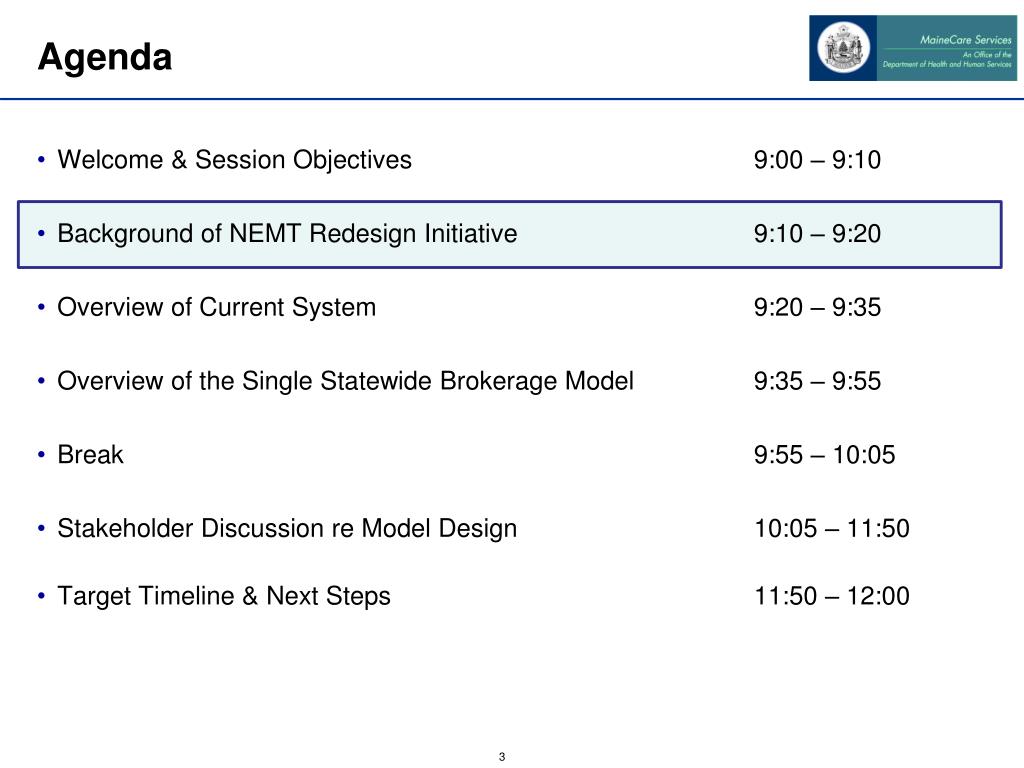Click Stakeholder Discussion re Model Design
1024x768 pixels.
[287, 529]
